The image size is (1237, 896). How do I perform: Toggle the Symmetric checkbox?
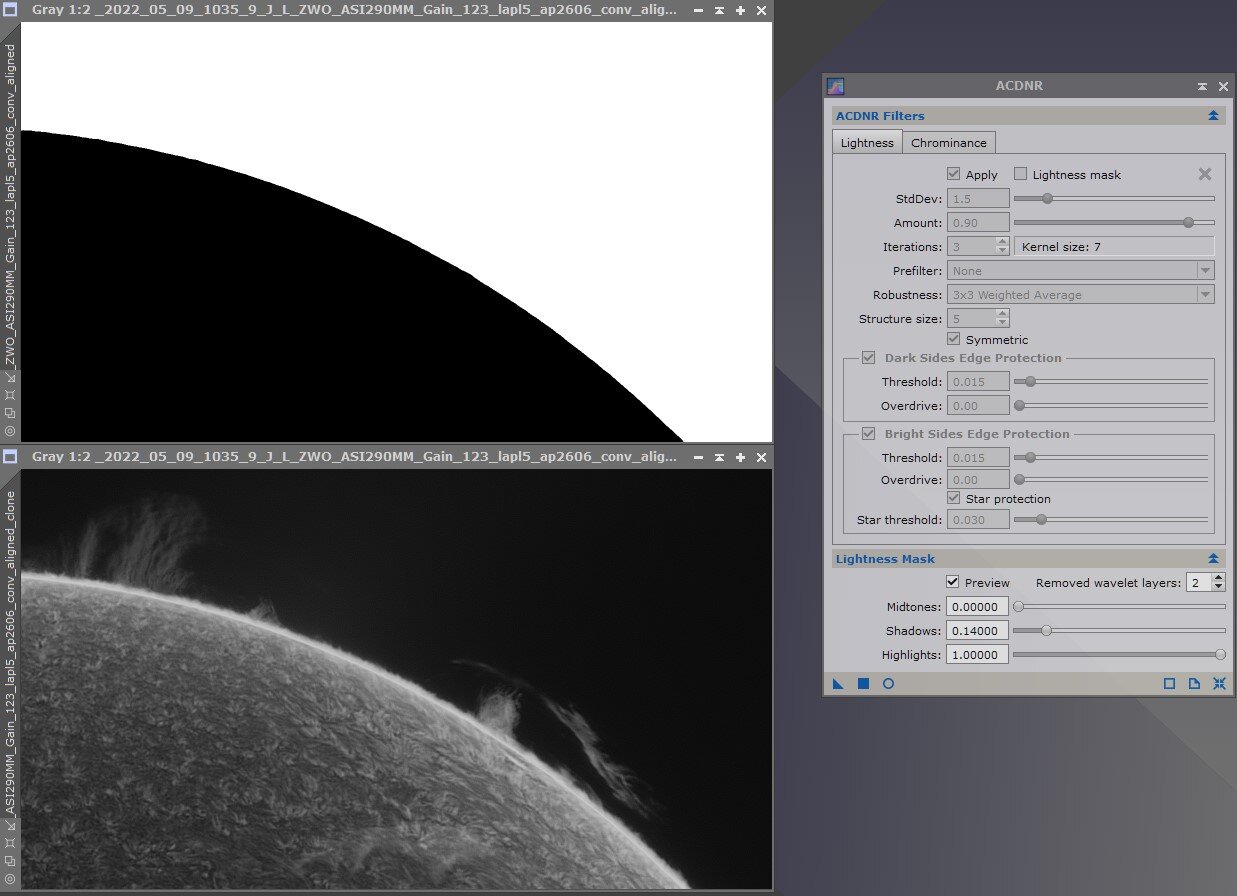[x=953, y=340]
